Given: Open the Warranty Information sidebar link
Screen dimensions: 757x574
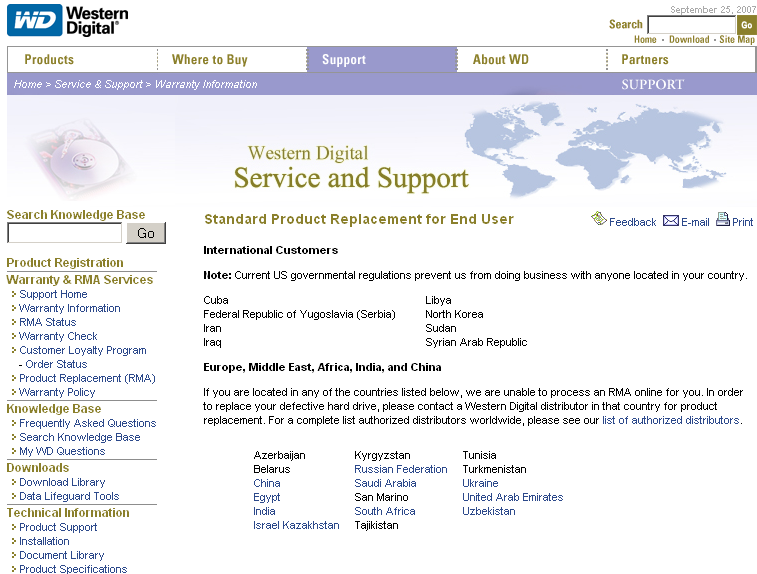Looking at the screenshot, I should pos(70,308).
